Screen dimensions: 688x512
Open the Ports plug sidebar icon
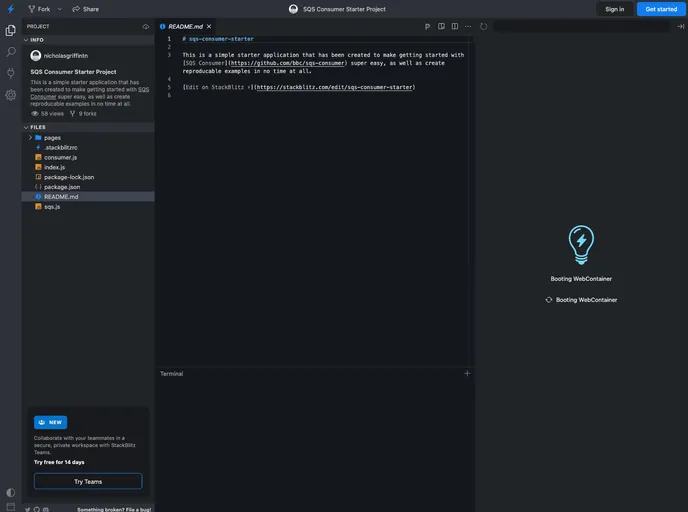tap(11, 73)
